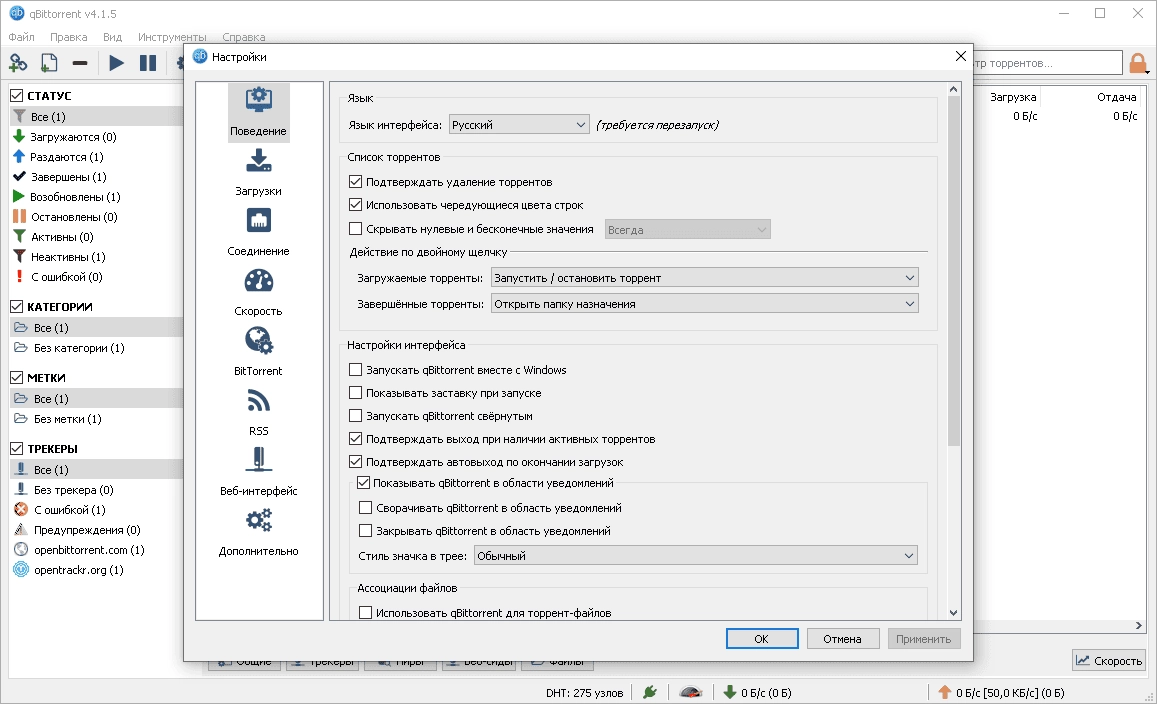Enable Показывать заставку при запуске
Image resolution: width=1157 pixels, height=704 pixels.
click(x=356, y=393)
